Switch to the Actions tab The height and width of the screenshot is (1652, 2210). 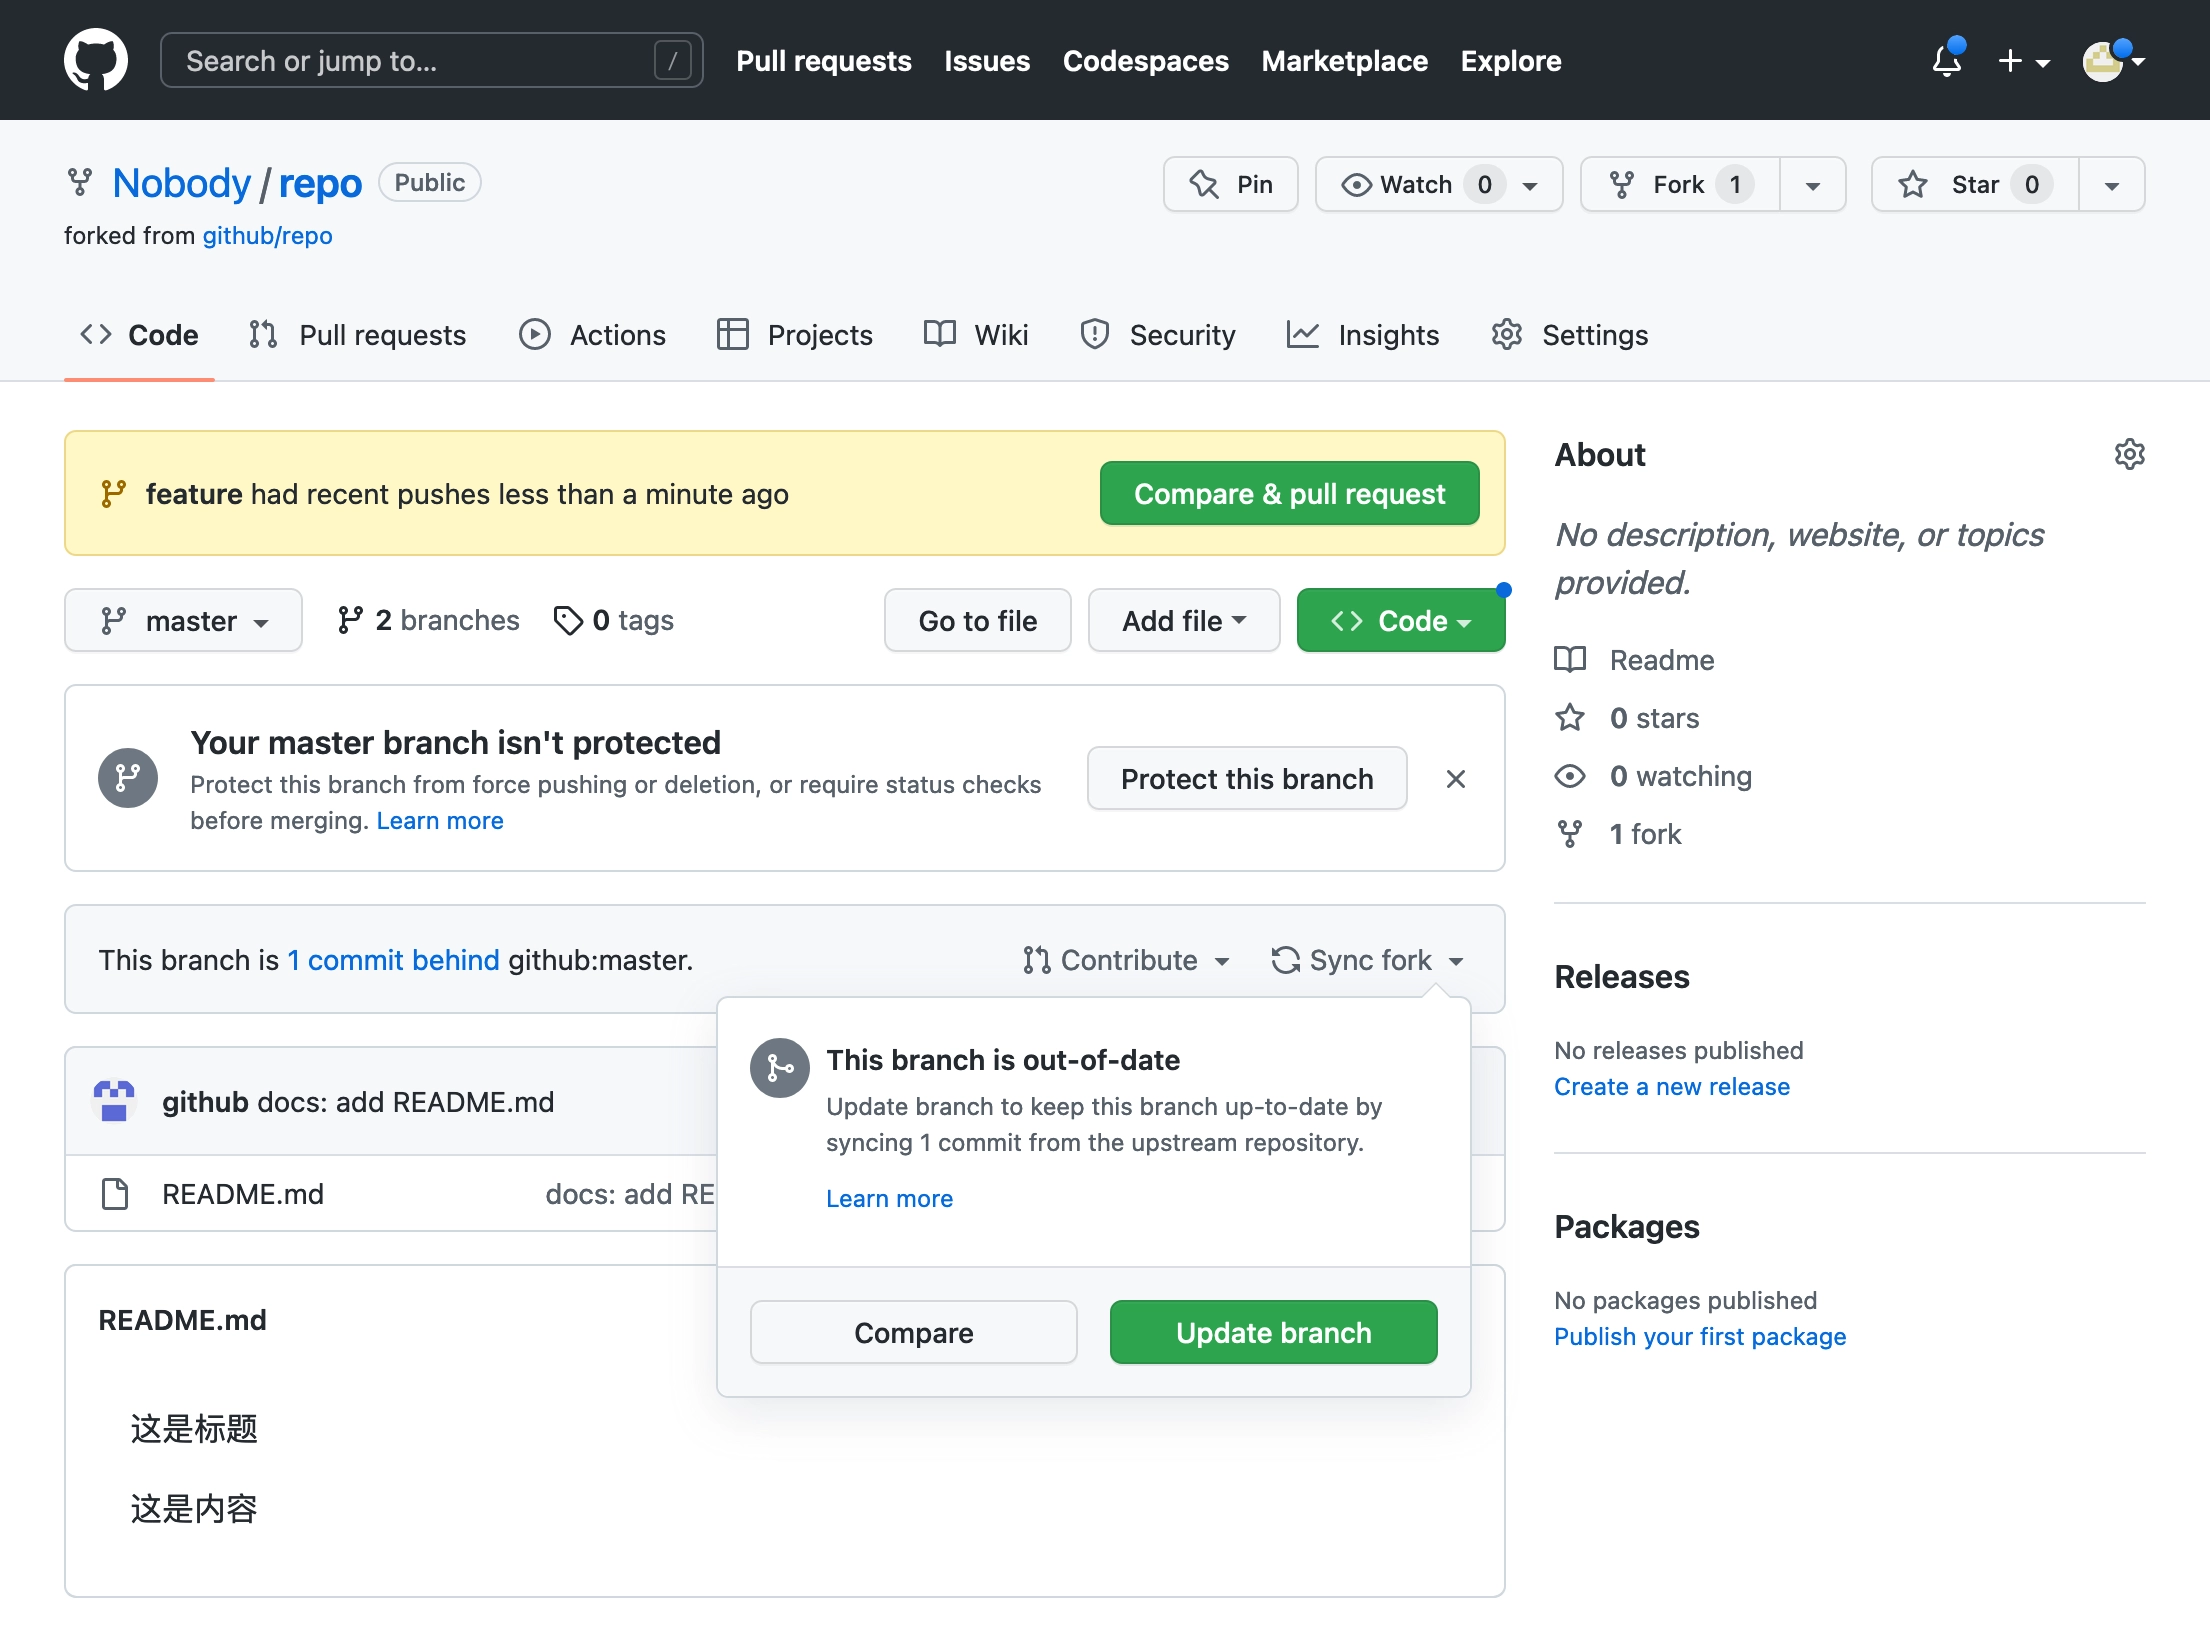point(592,335)
